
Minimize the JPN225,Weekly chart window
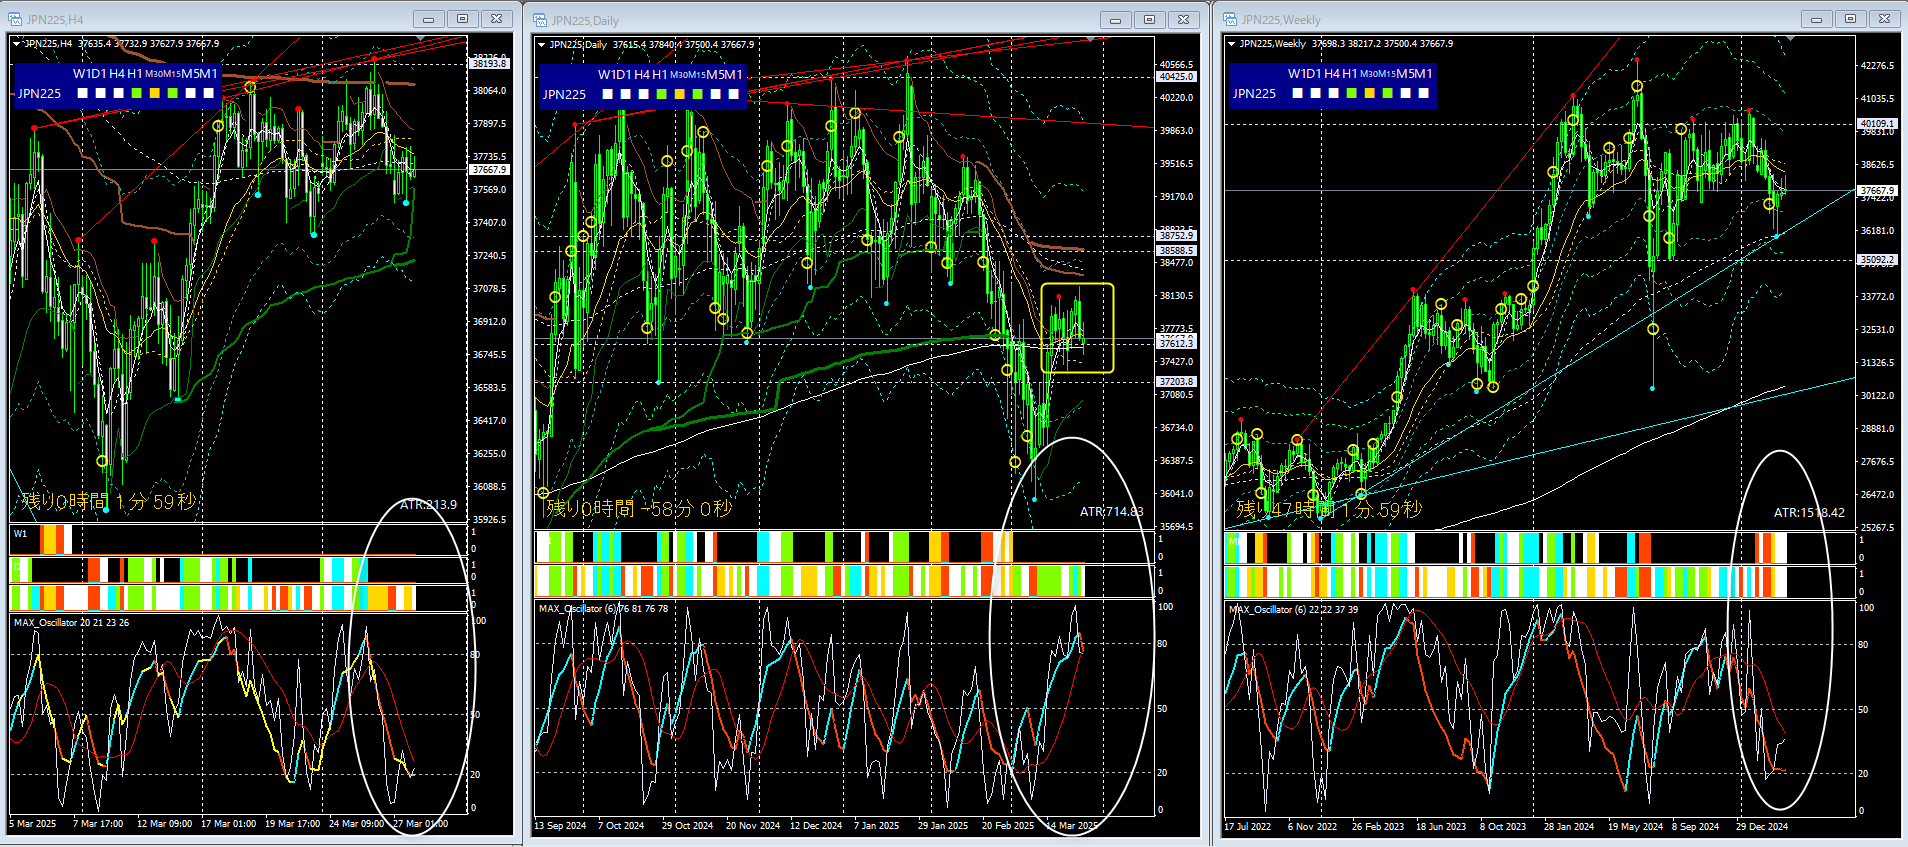click(1816, 19)
